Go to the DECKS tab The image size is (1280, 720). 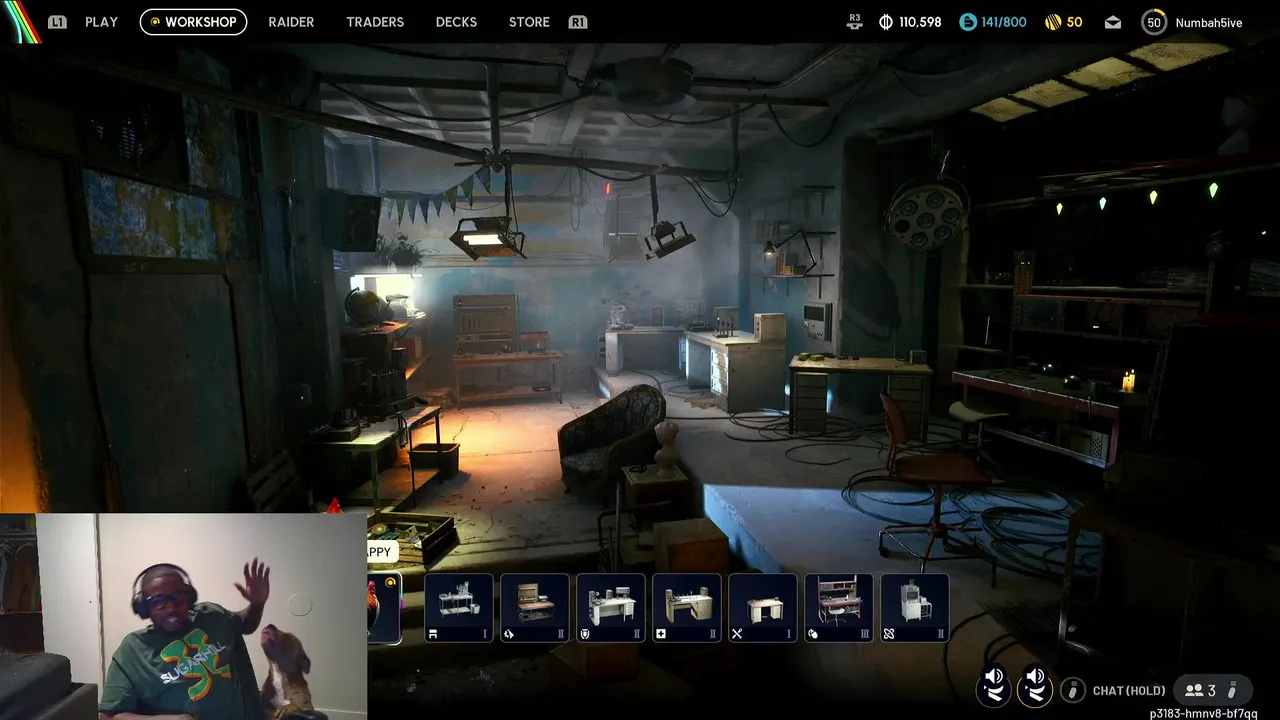point(456,22)
